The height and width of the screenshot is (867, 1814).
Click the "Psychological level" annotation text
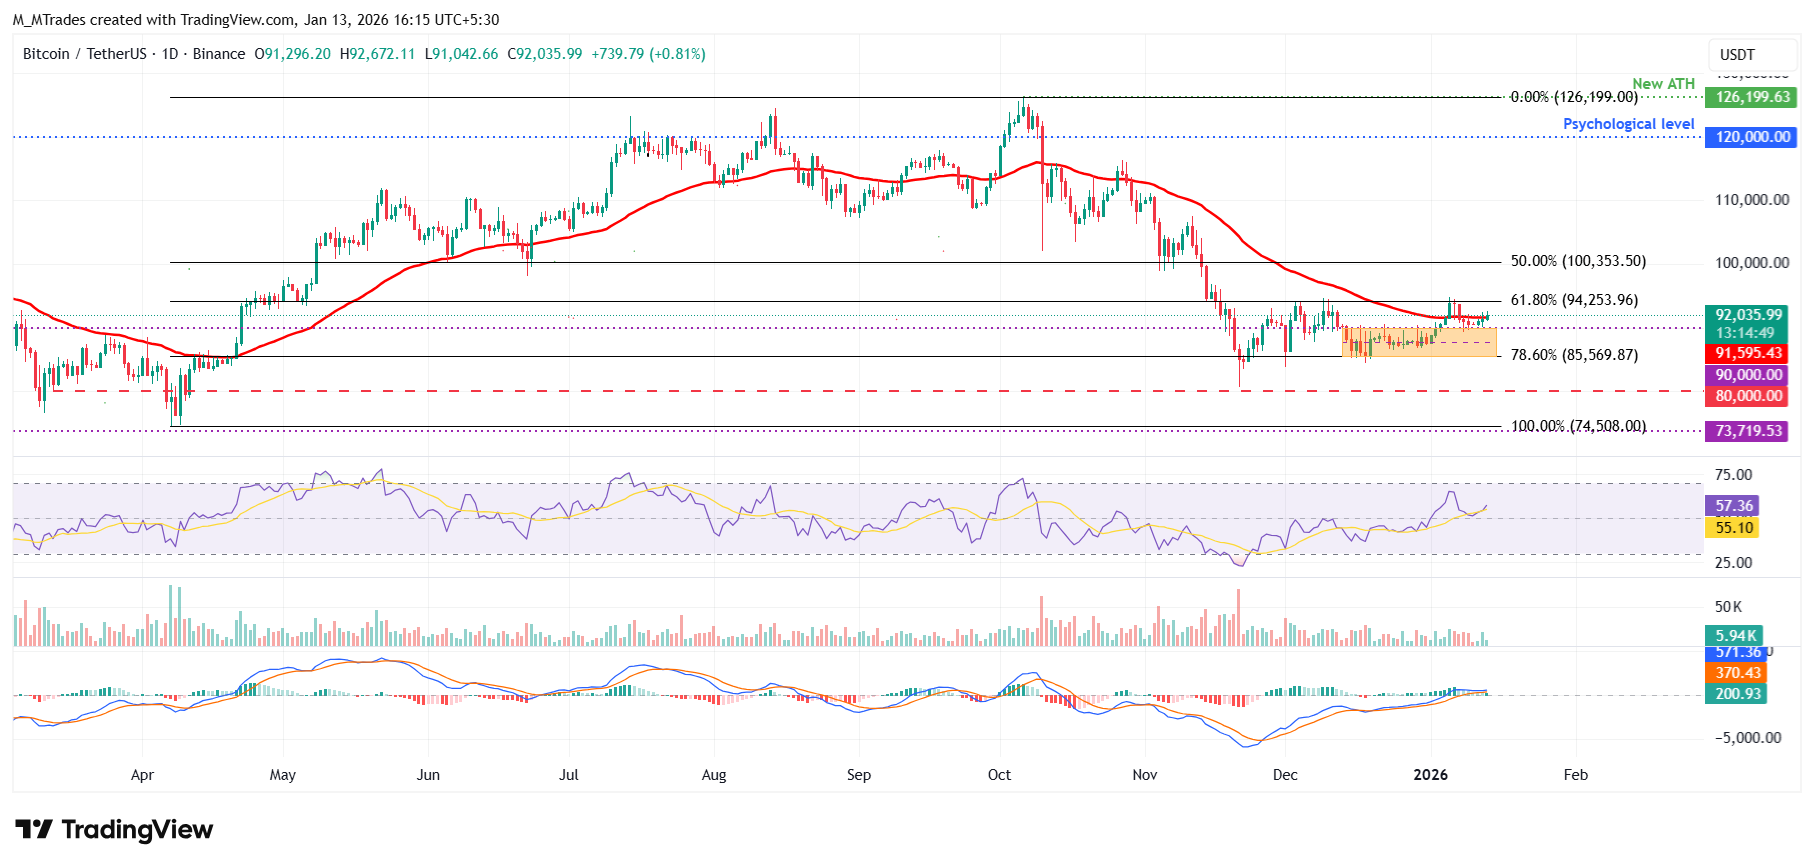tap(1628, 124)
